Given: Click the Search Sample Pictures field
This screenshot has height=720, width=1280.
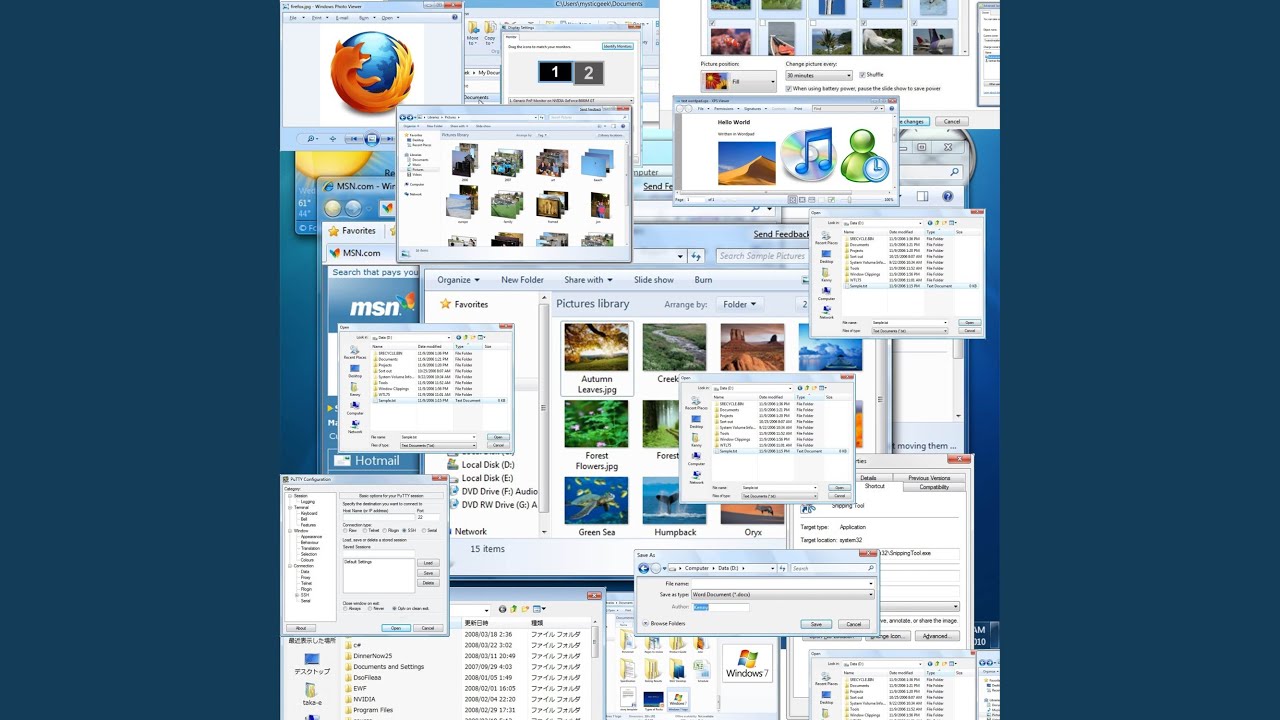Looking at the screenshot, I should [x=761, y=256].
